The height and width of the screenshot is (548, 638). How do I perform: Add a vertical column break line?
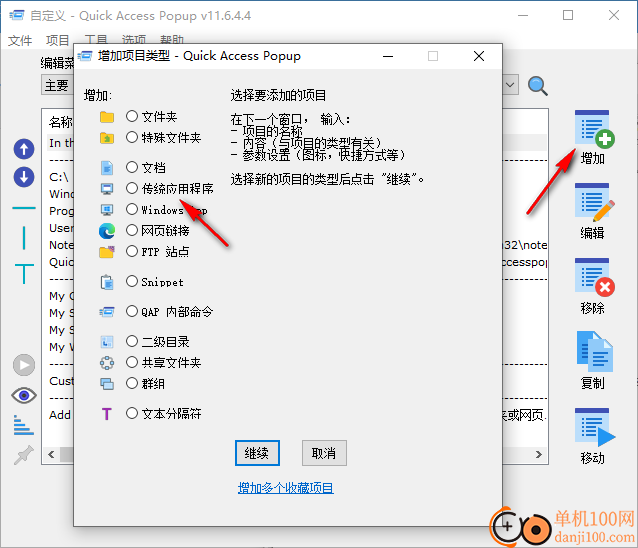coord(24,238)
